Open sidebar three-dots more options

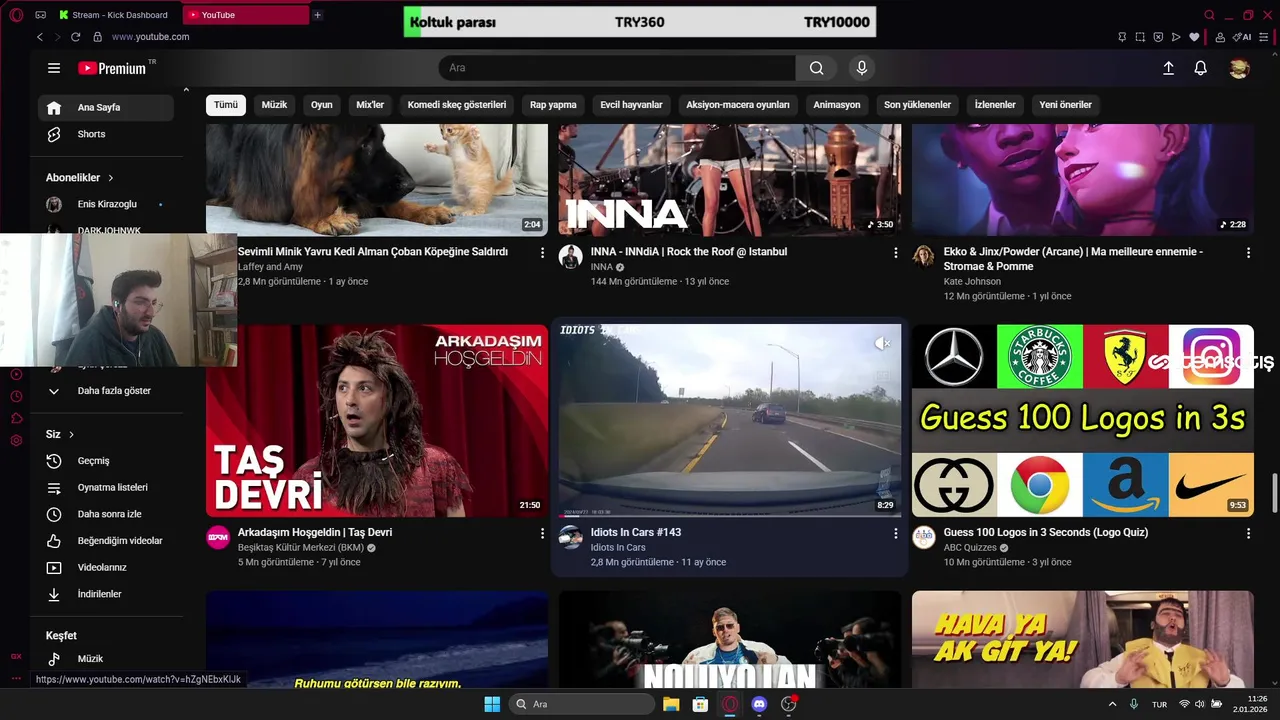tap(16, 678)
